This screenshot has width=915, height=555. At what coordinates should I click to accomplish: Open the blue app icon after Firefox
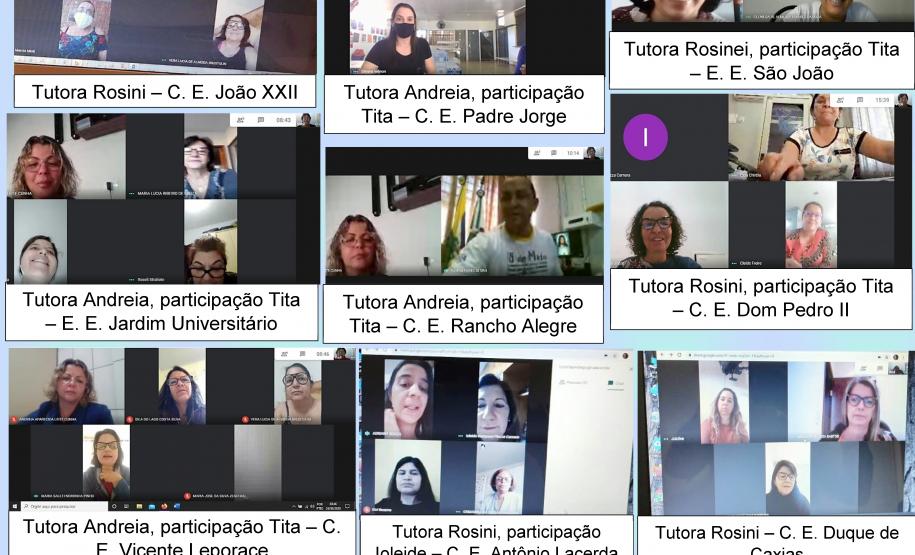tap(177, 506)
